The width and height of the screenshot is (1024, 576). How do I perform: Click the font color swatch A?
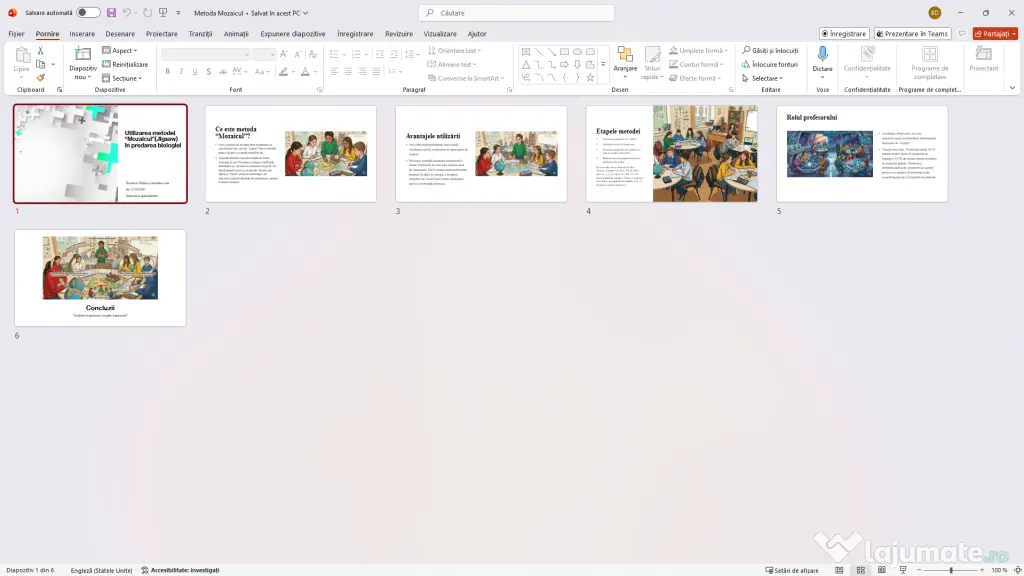tap(304, 71)
